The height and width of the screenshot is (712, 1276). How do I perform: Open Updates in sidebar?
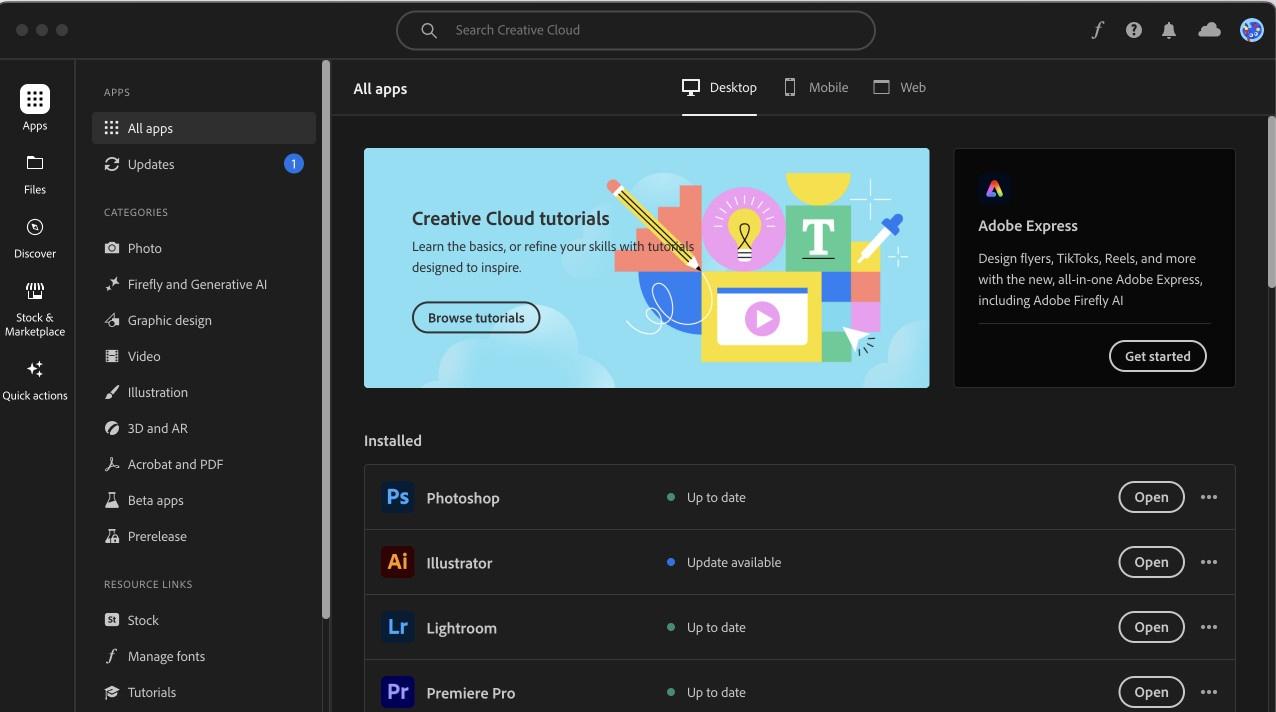[204, 164]
